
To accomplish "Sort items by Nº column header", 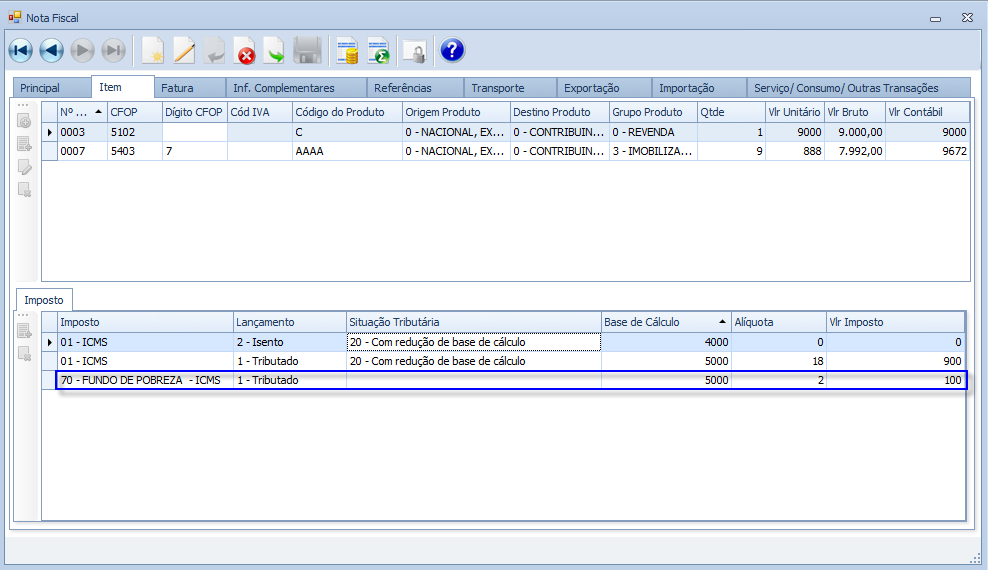I will pos(80,112).
